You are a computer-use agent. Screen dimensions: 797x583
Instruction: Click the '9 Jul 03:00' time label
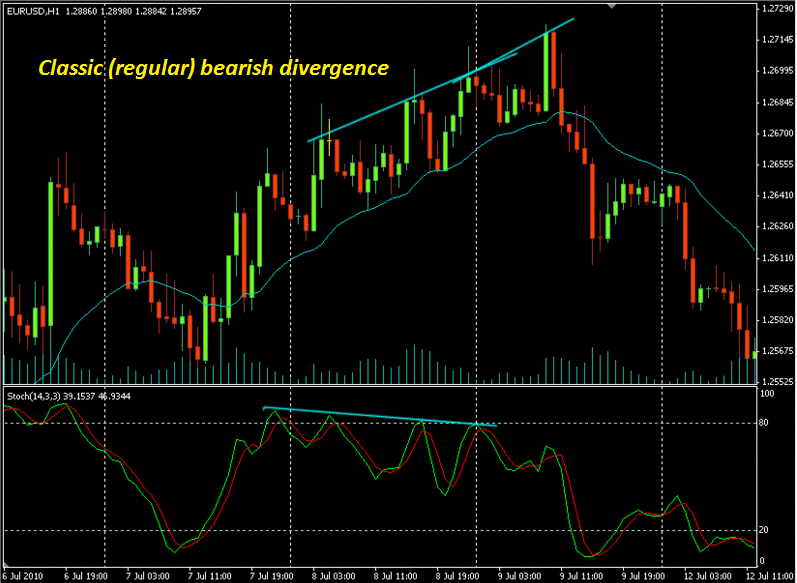[x=520, y=577]
